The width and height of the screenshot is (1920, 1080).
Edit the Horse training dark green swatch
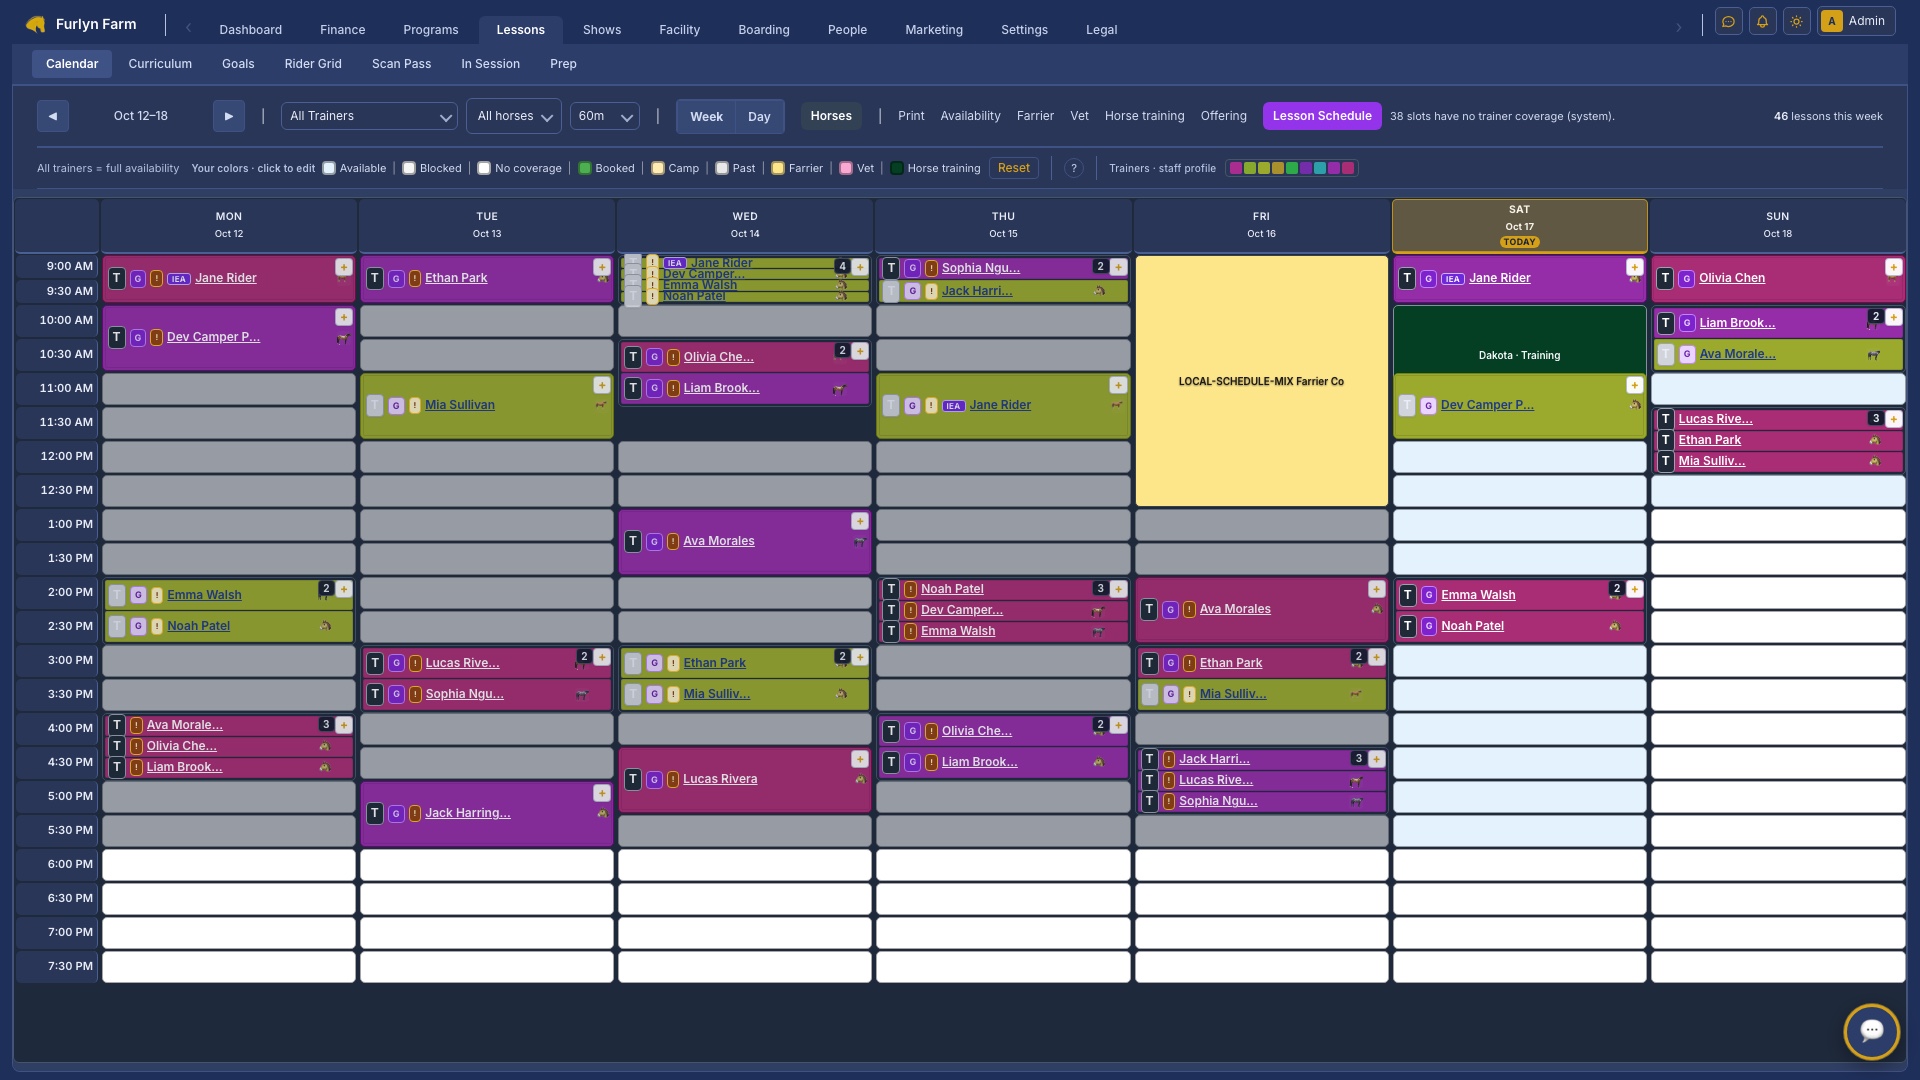click(897, 168)
